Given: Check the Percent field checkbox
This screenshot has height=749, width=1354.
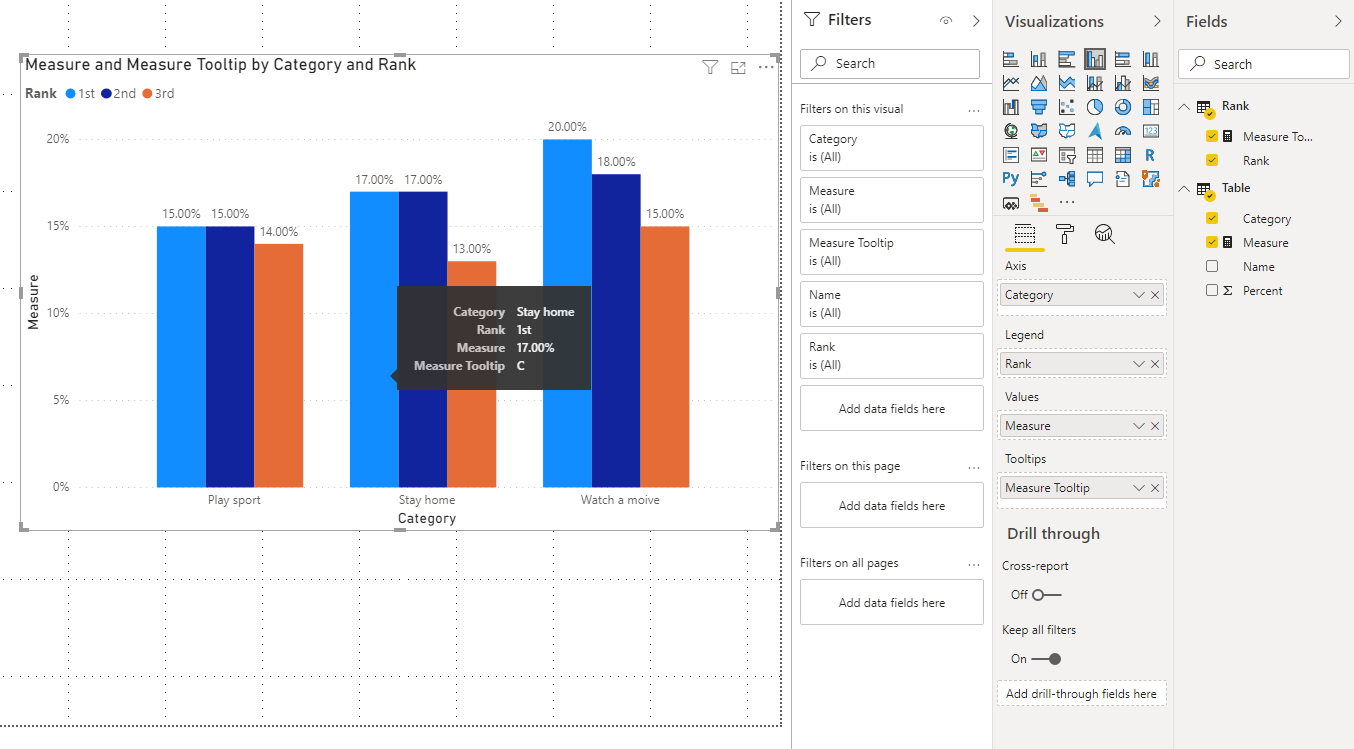Looking at the screenshot, I should point(1212,290).
